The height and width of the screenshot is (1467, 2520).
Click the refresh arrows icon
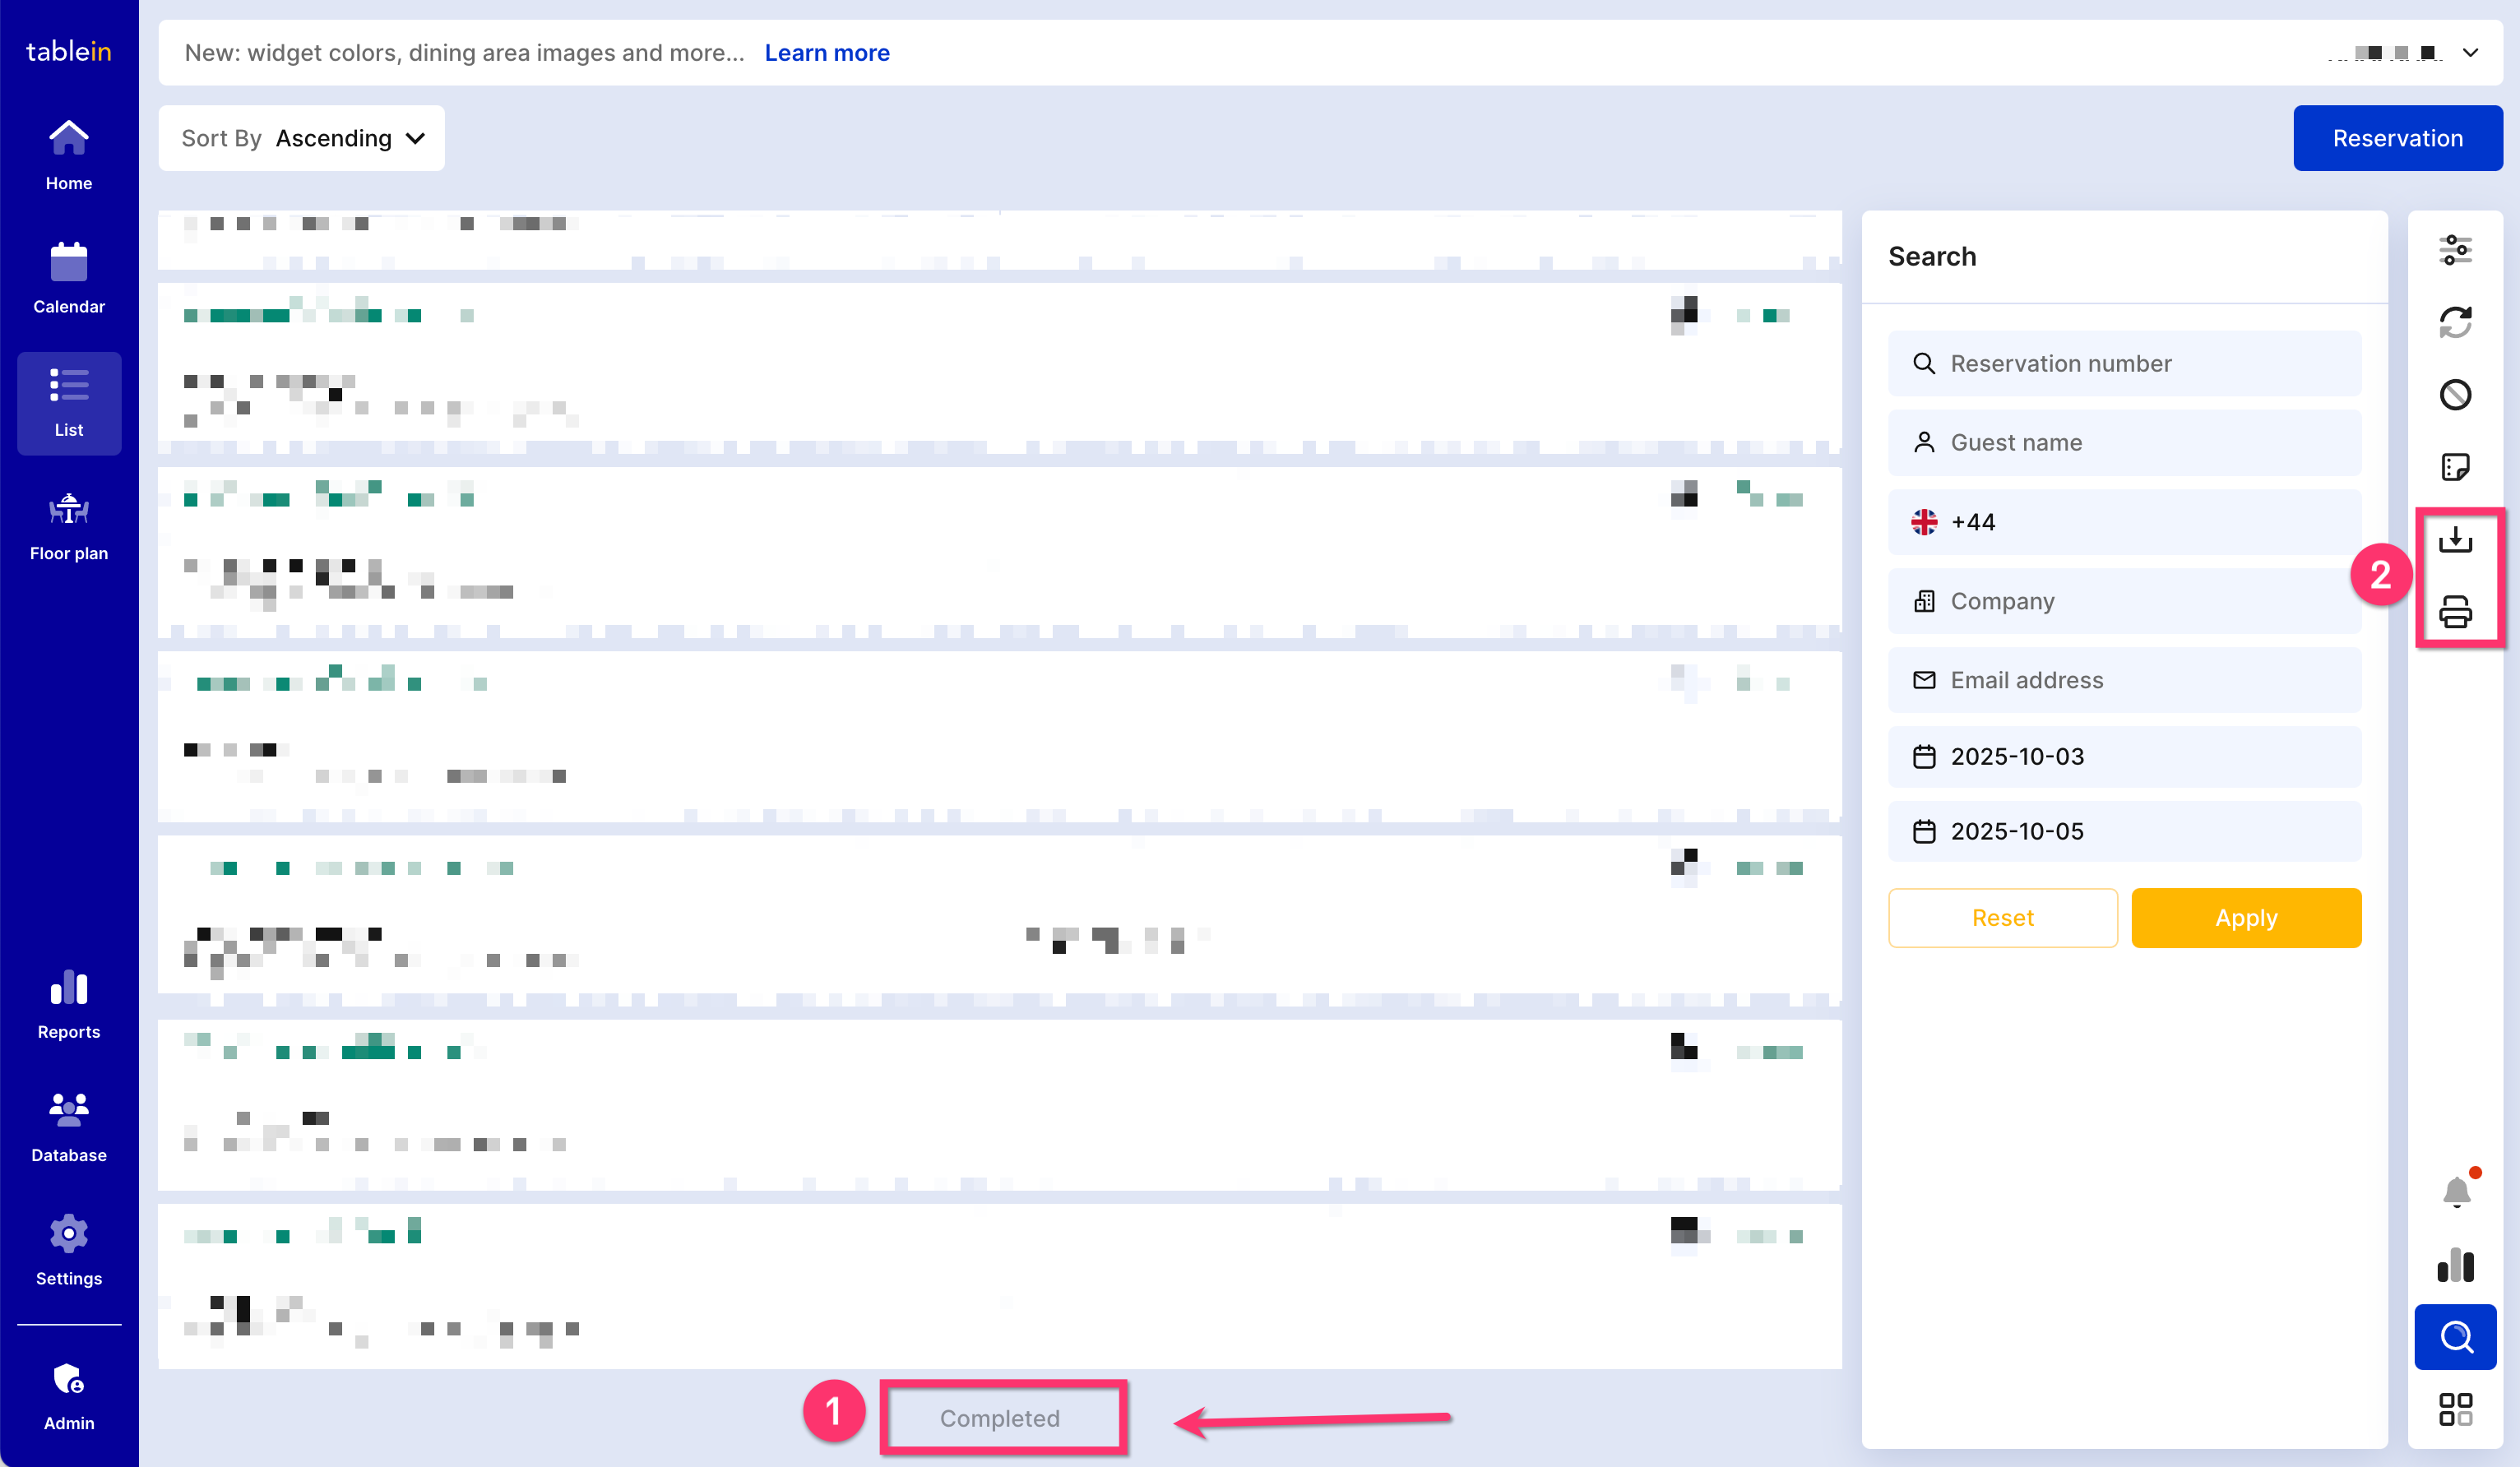coord(2455,322)
